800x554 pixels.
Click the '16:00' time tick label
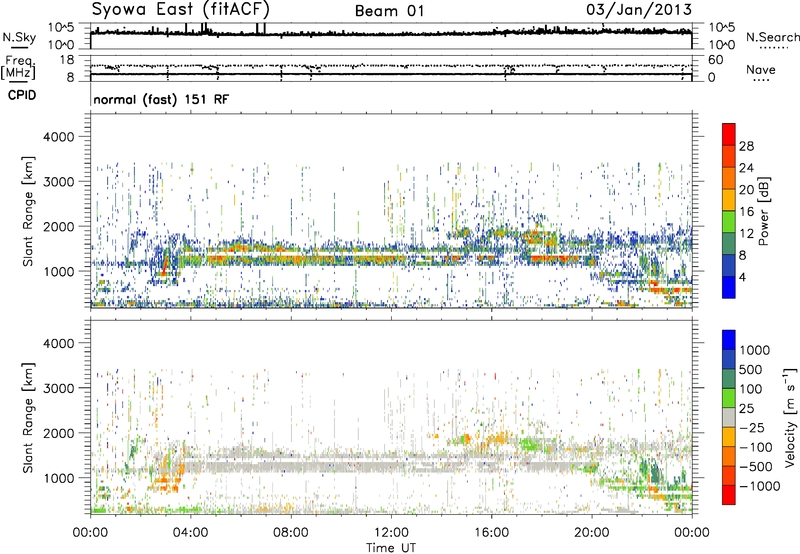click(x=491, y=533)
